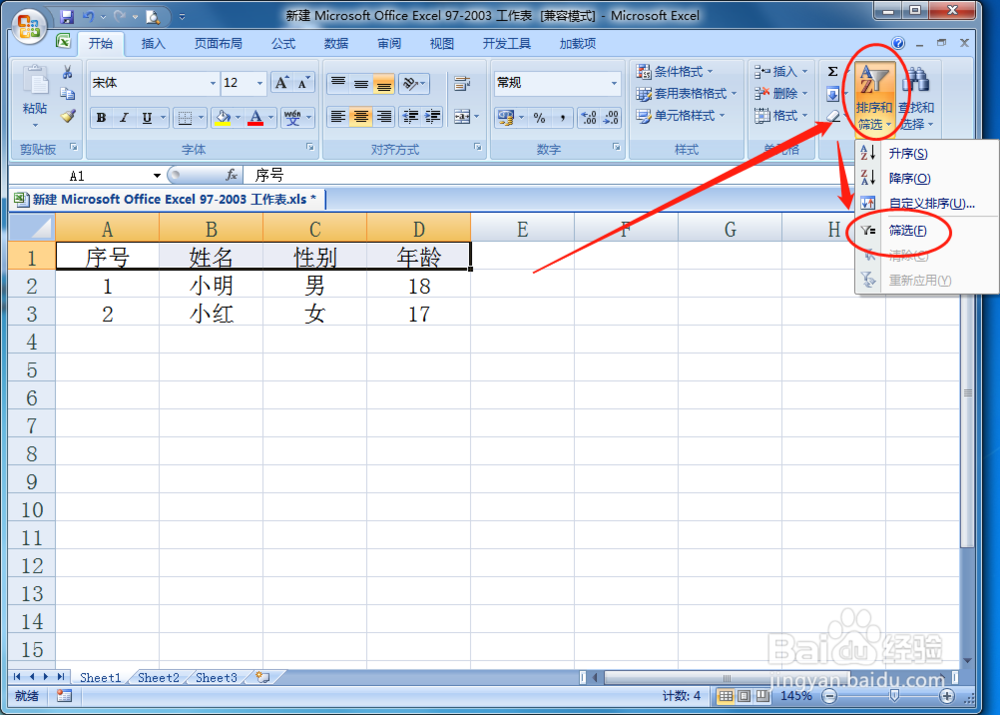Apply the red font color
Image resolution: width=1000 pixels, height=715 pixels.
tap(256, 117)
